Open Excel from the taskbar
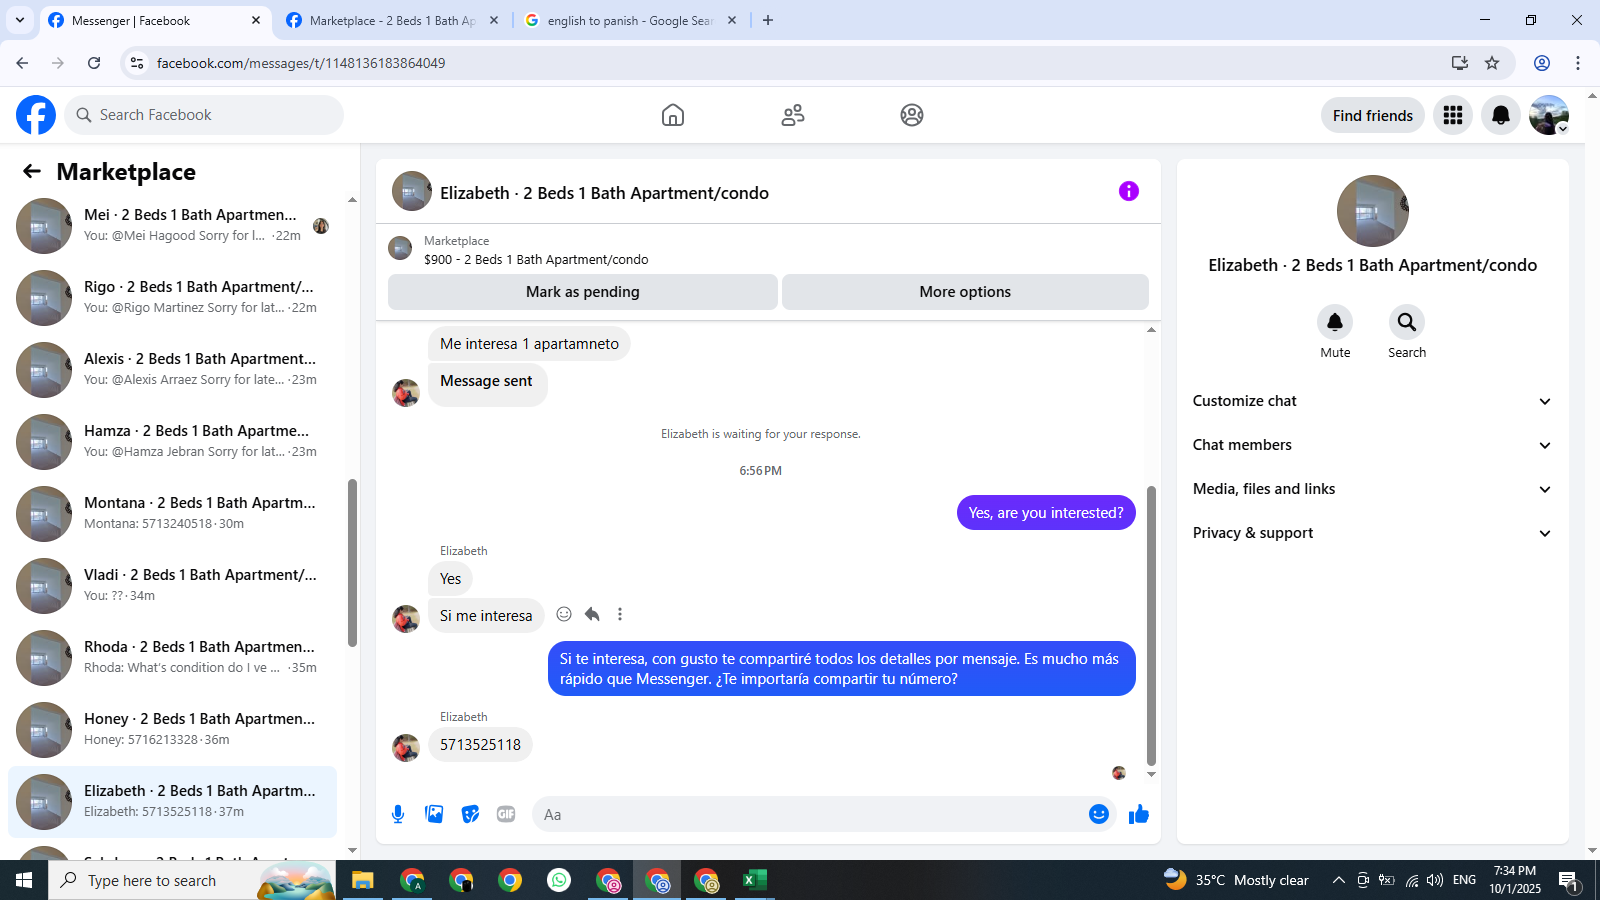 (755, 880)
